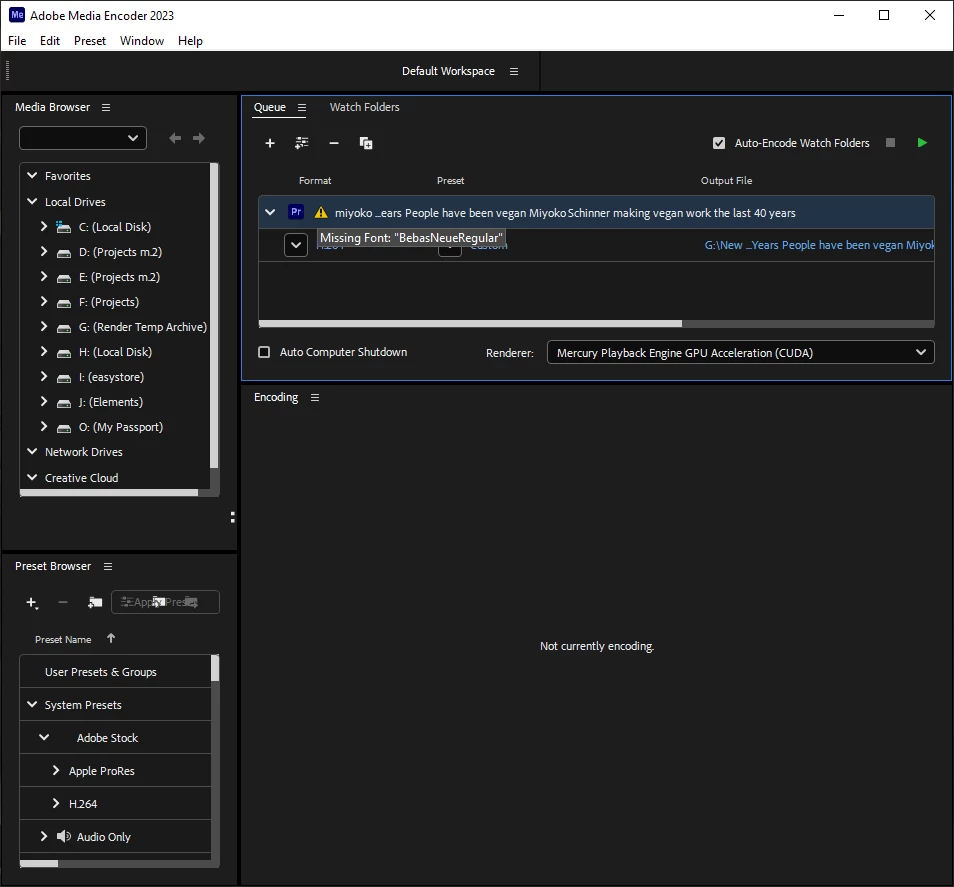Click the Add Output icon in Queue toolbar
The width and height of the screenshot is (954, 887).
click(302, 143)
